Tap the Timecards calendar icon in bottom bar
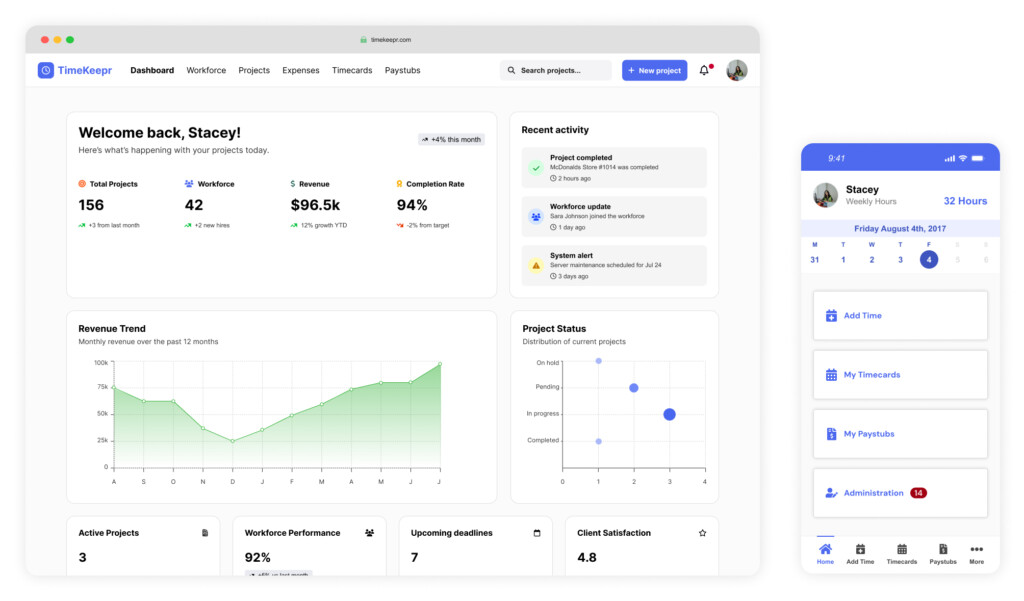Screen dimensions: 1024x601 click(x=902, y=549)
